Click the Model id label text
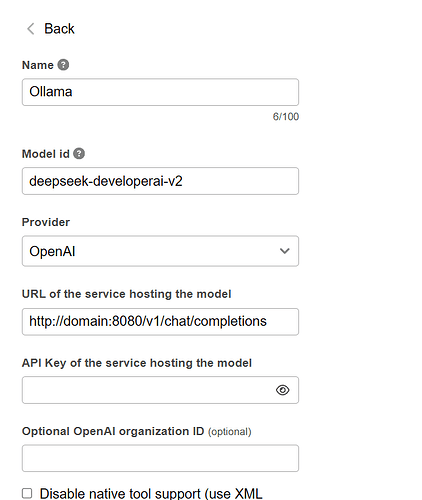The width and height of the screenshot is (422, 500). click(x=46, y=154)
